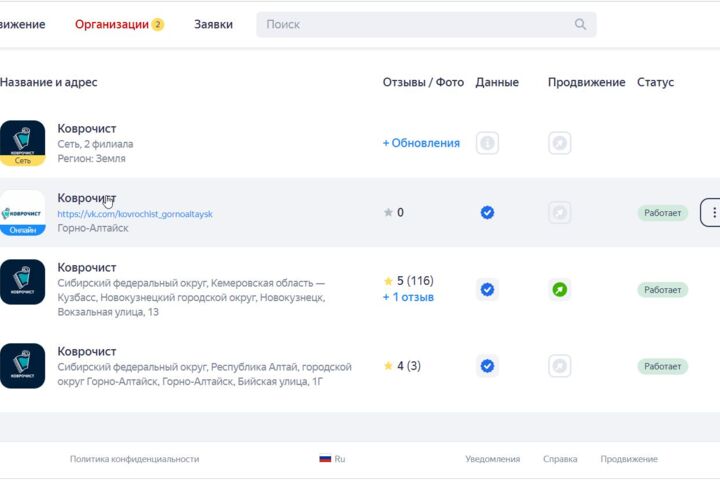Click the + 1 отзыв link
Viewport: 720px width, 480px height.
point(408,297)
